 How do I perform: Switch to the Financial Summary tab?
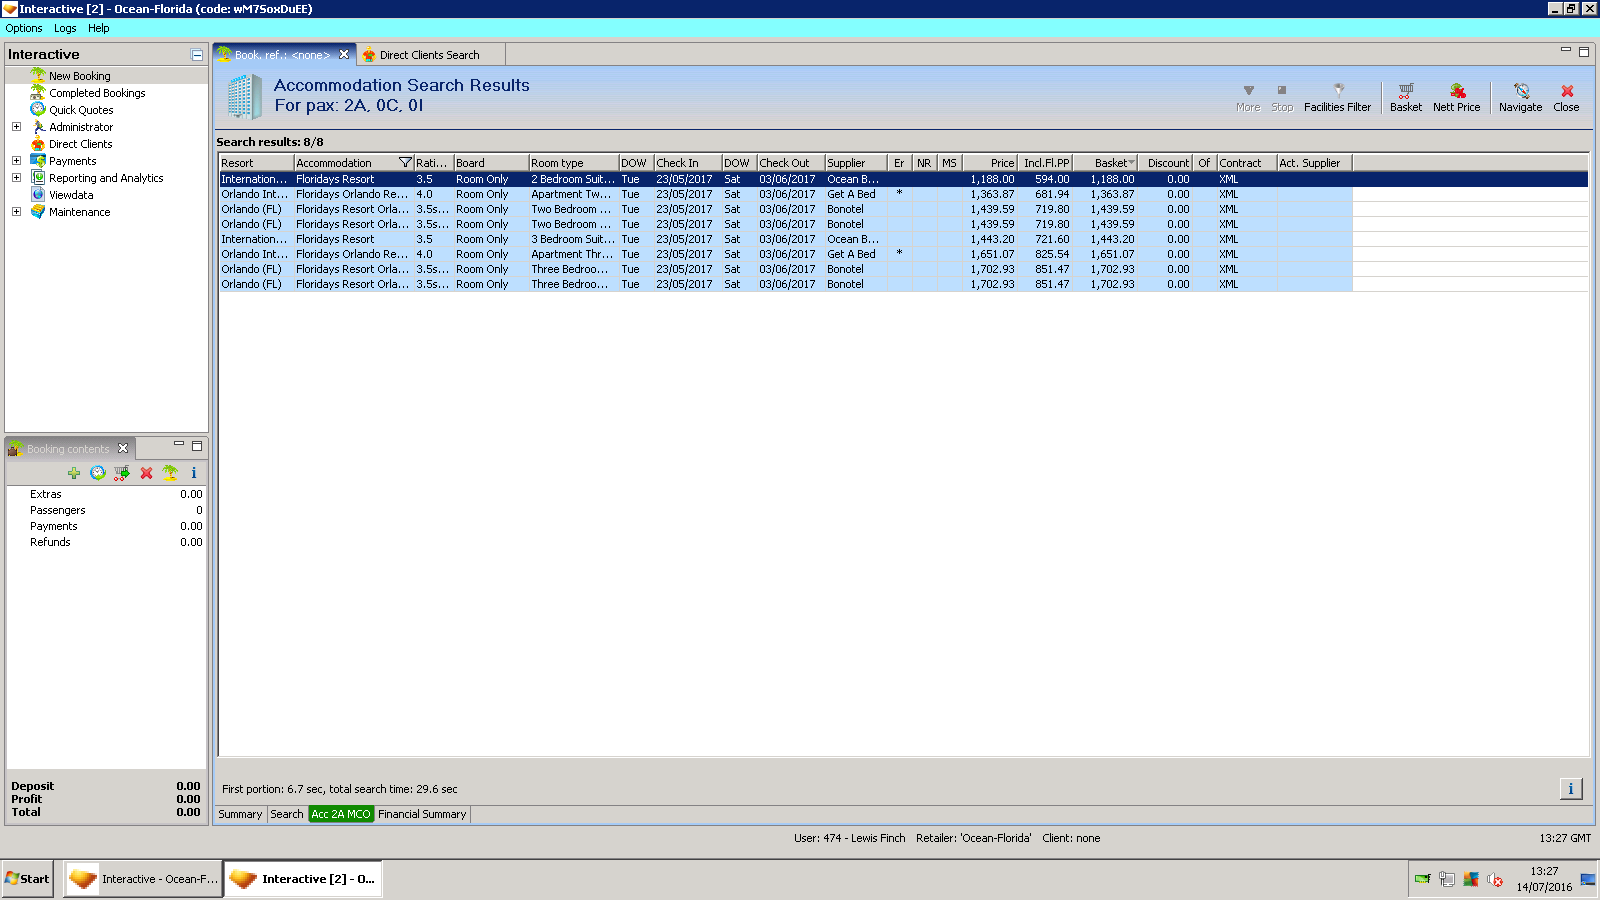(x=422, y=814)
